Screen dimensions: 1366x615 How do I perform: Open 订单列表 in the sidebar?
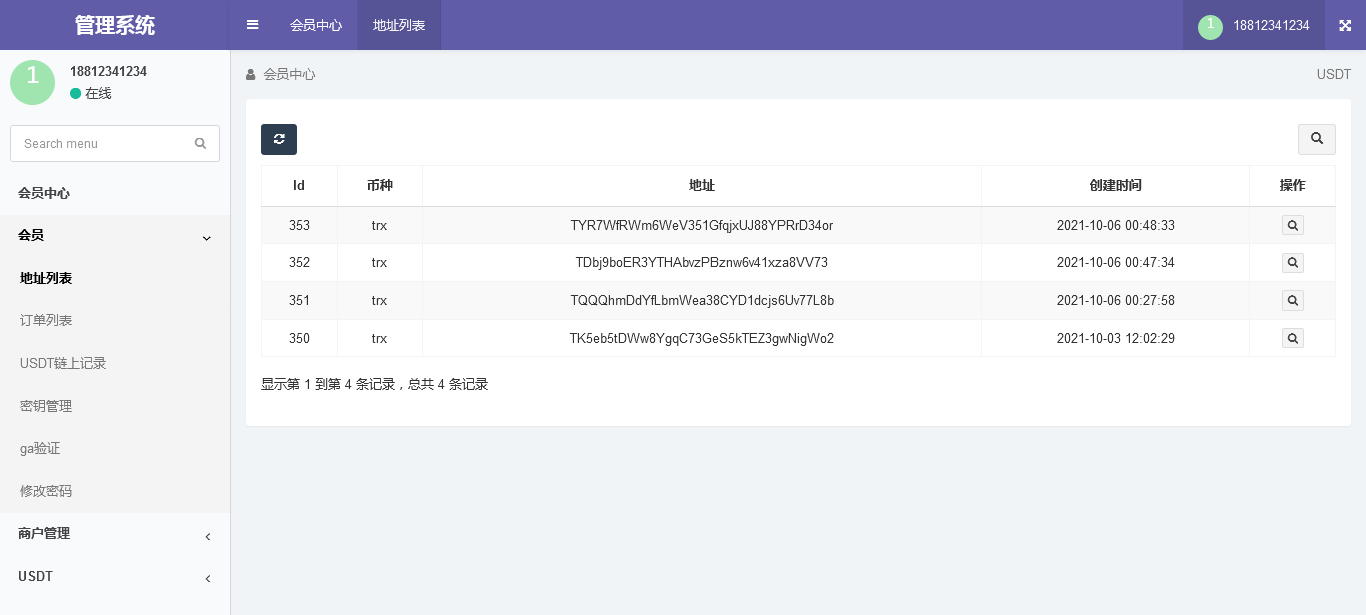[46, 321]
